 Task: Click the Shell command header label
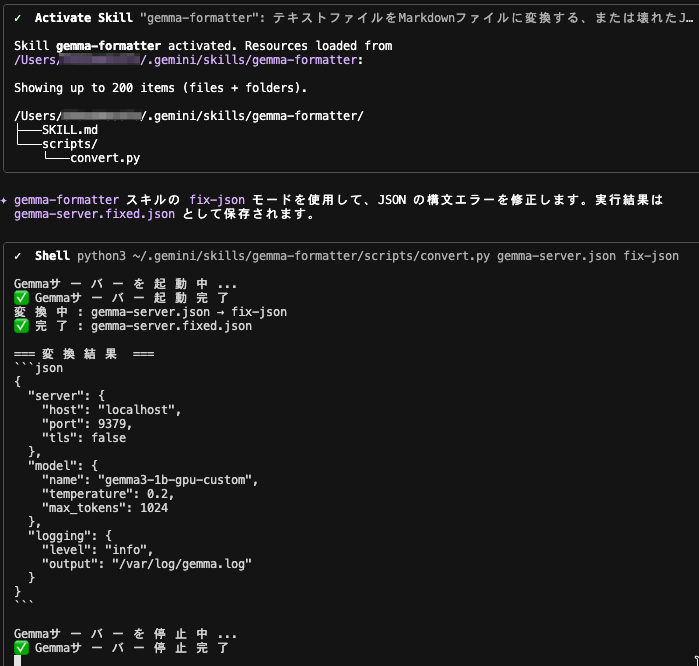click(x=52, y=256)
